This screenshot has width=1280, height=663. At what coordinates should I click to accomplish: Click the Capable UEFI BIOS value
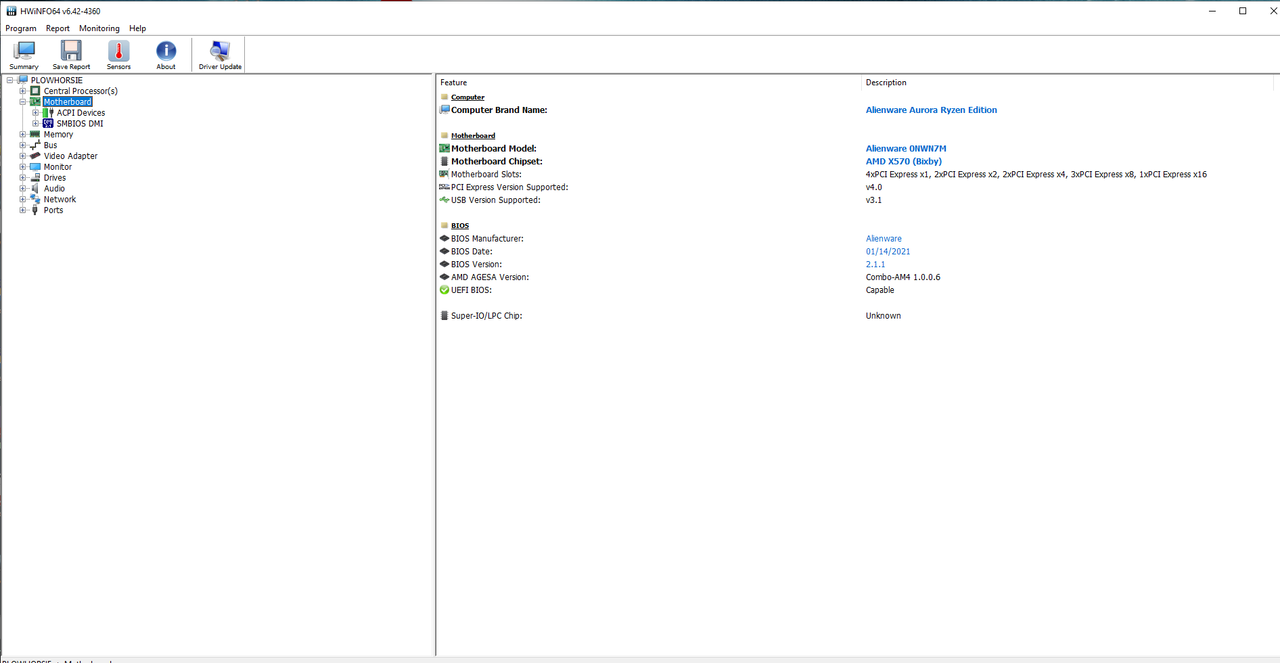[x=880, y=290]
